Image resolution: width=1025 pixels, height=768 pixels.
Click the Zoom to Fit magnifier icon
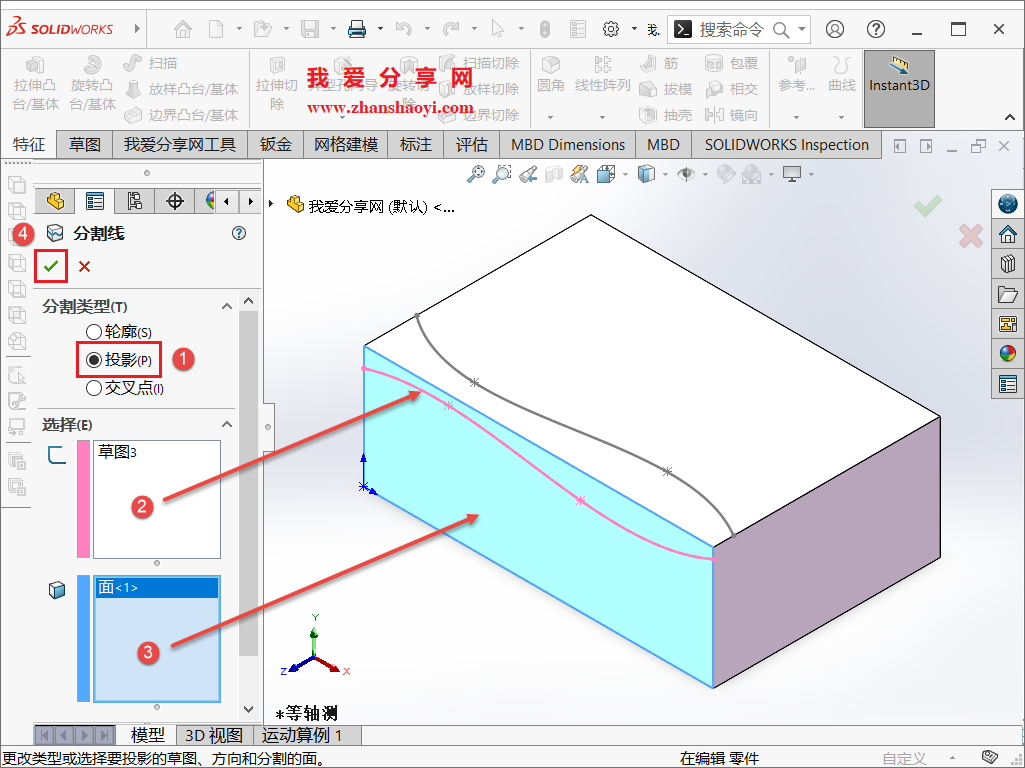coord(476,174)
